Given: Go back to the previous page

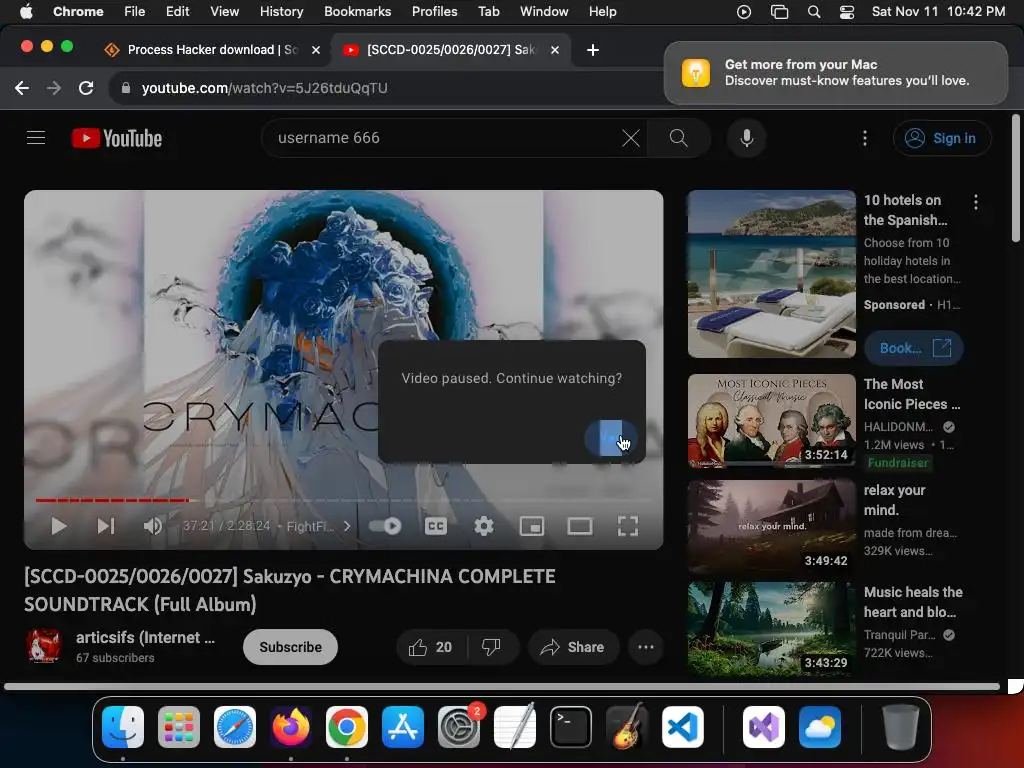Looking at the screenshot, I should (x=22, y=88).
